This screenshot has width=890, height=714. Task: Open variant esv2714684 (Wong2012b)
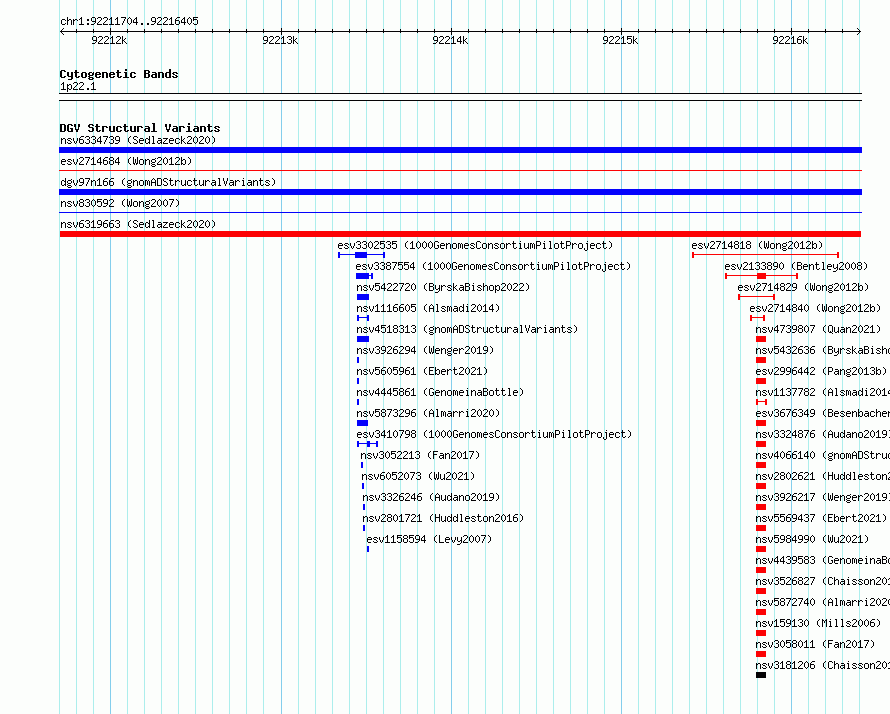click(x=126, y=161)
